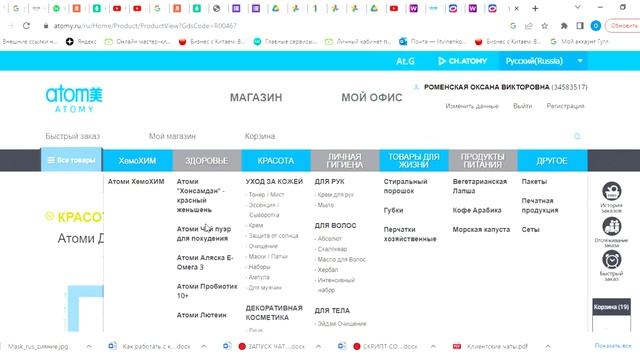Screen dimensions: 640x360
Task: Open Мой магазин link
Action: pyautogui.click(x=172, y=136)
